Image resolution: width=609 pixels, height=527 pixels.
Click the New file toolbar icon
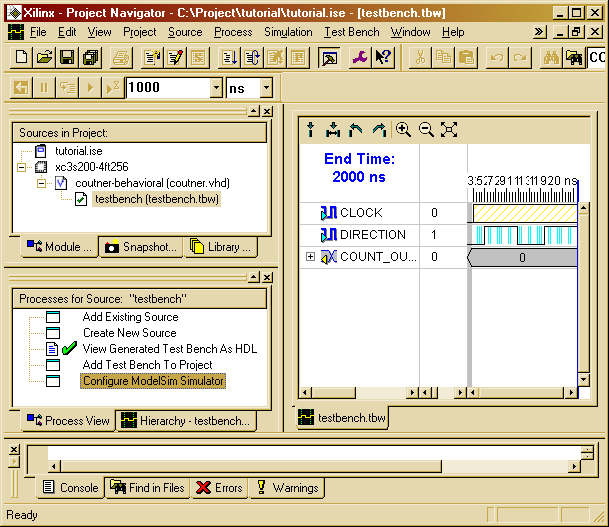[x=21, y=58]
